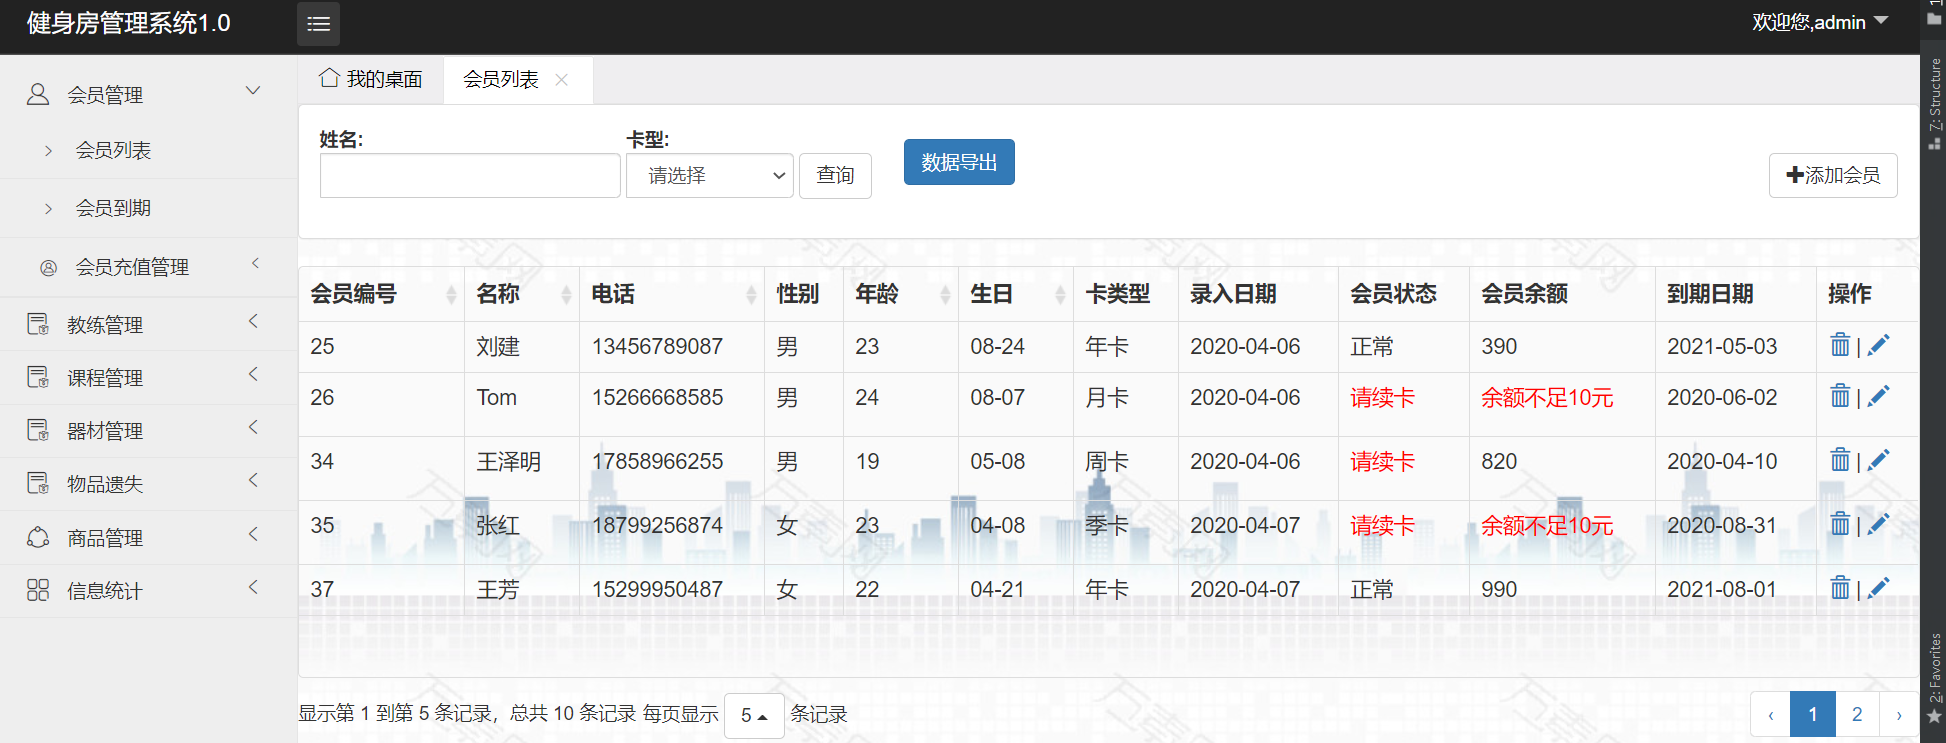Click the home icon on 我的桌面

point(329,78)
